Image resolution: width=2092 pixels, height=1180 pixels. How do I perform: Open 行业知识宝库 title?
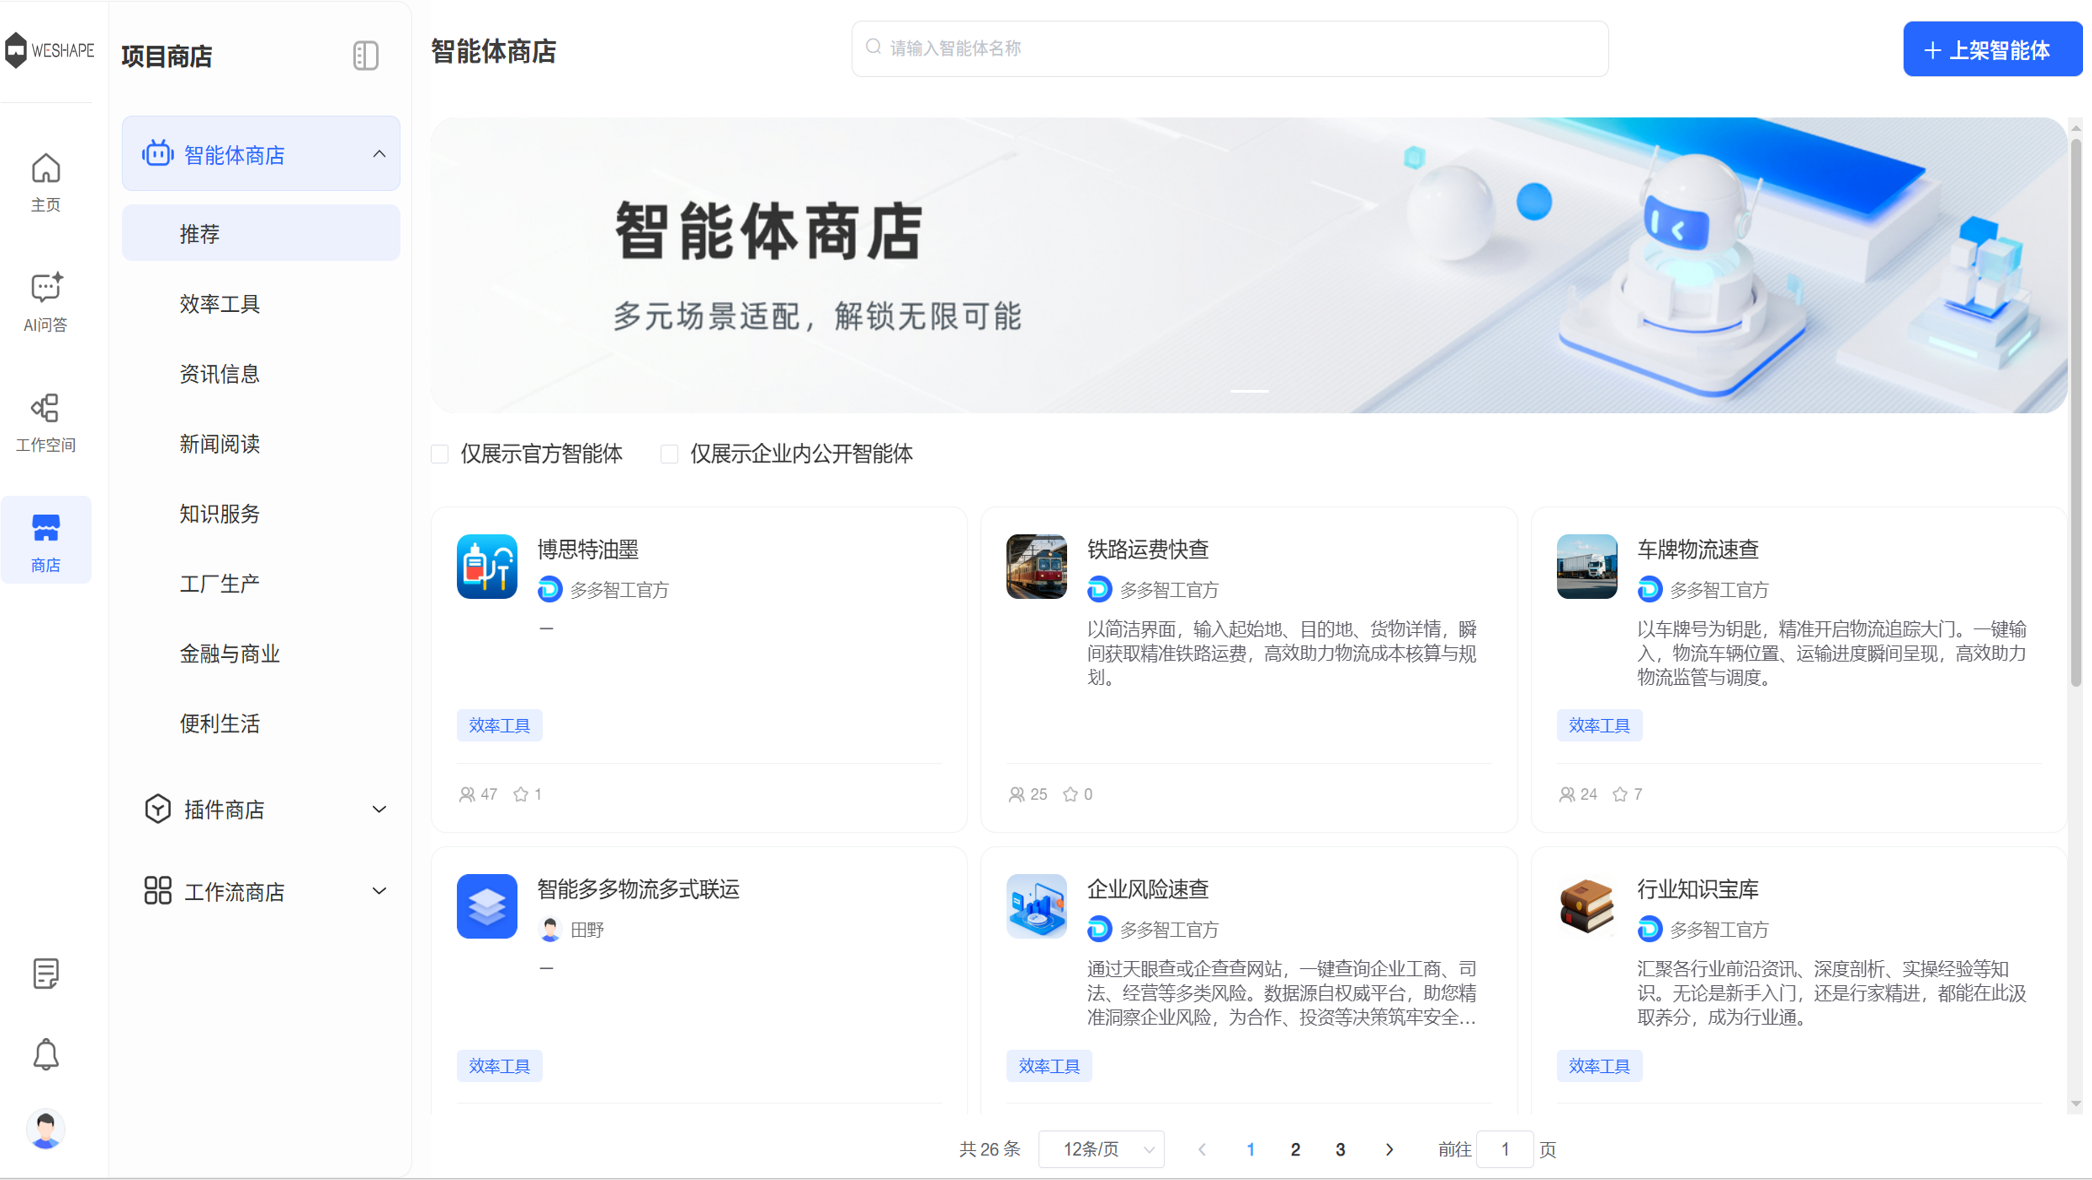1697,889
